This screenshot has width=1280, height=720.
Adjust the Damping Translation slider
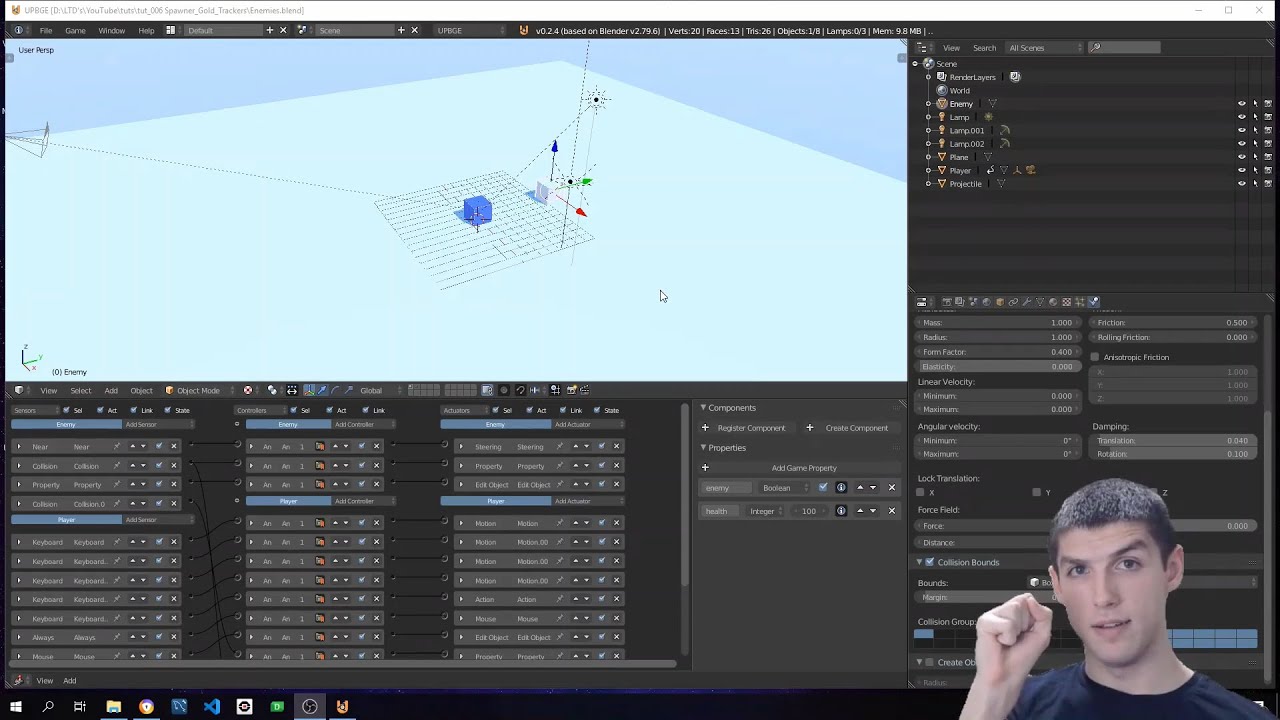[1172, 441]
